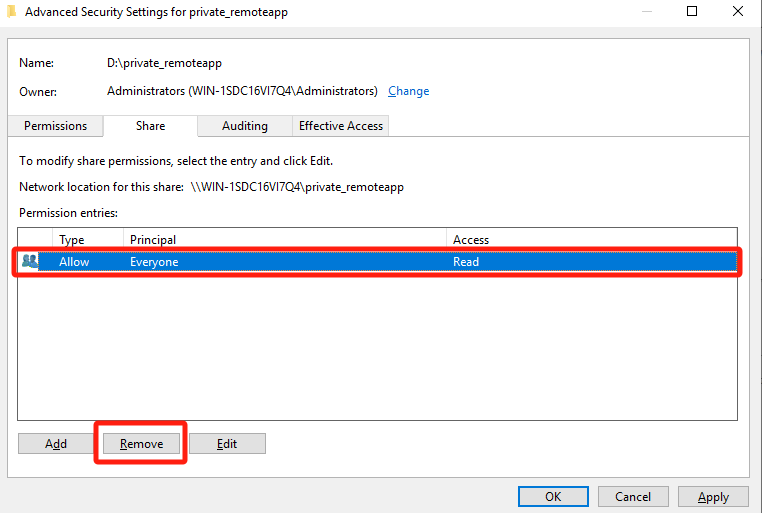Open the Auditing tab
The height and width of the screenshot is (513, 762).
pos(245,126)
